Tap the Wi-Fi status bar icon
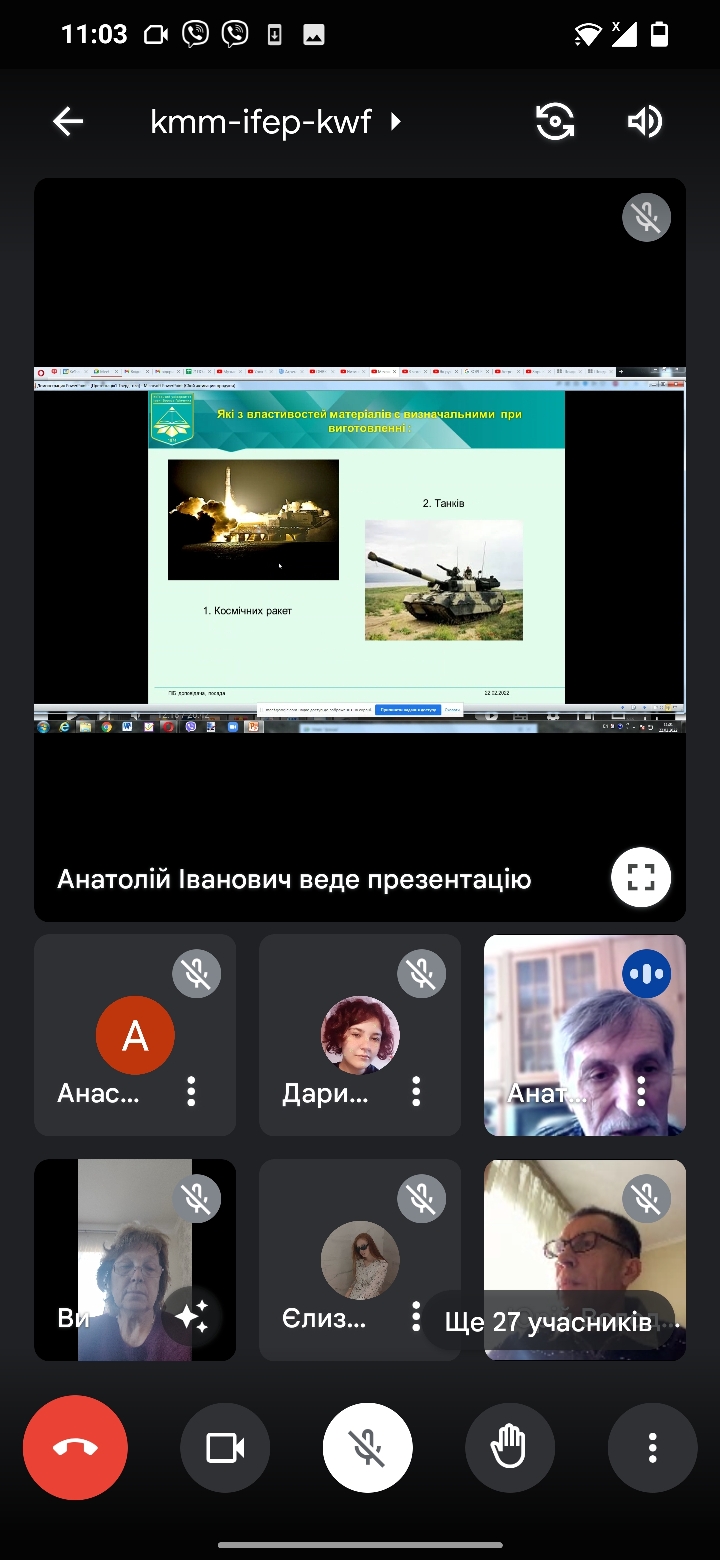Image resolution: width=720 pixels, height=1560 pixels. tap(587, 35)
